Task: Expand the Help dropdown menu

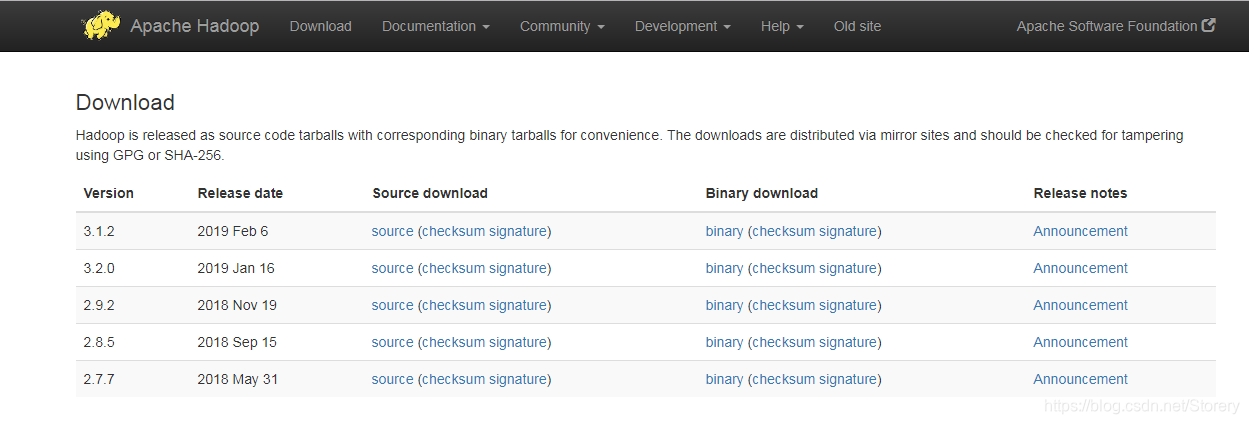Action: pos(782,26)
